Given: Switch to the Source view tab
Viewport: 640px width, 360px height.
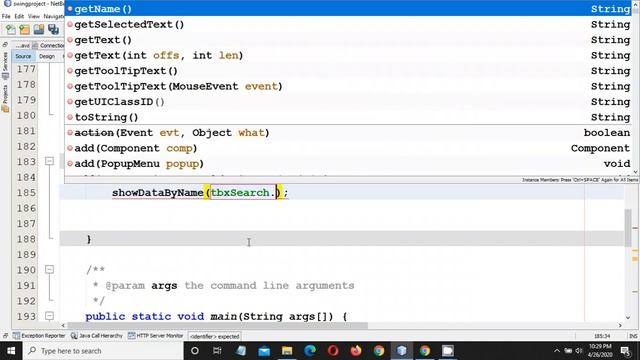Looking at the screenshot, I should click(23, 56).
